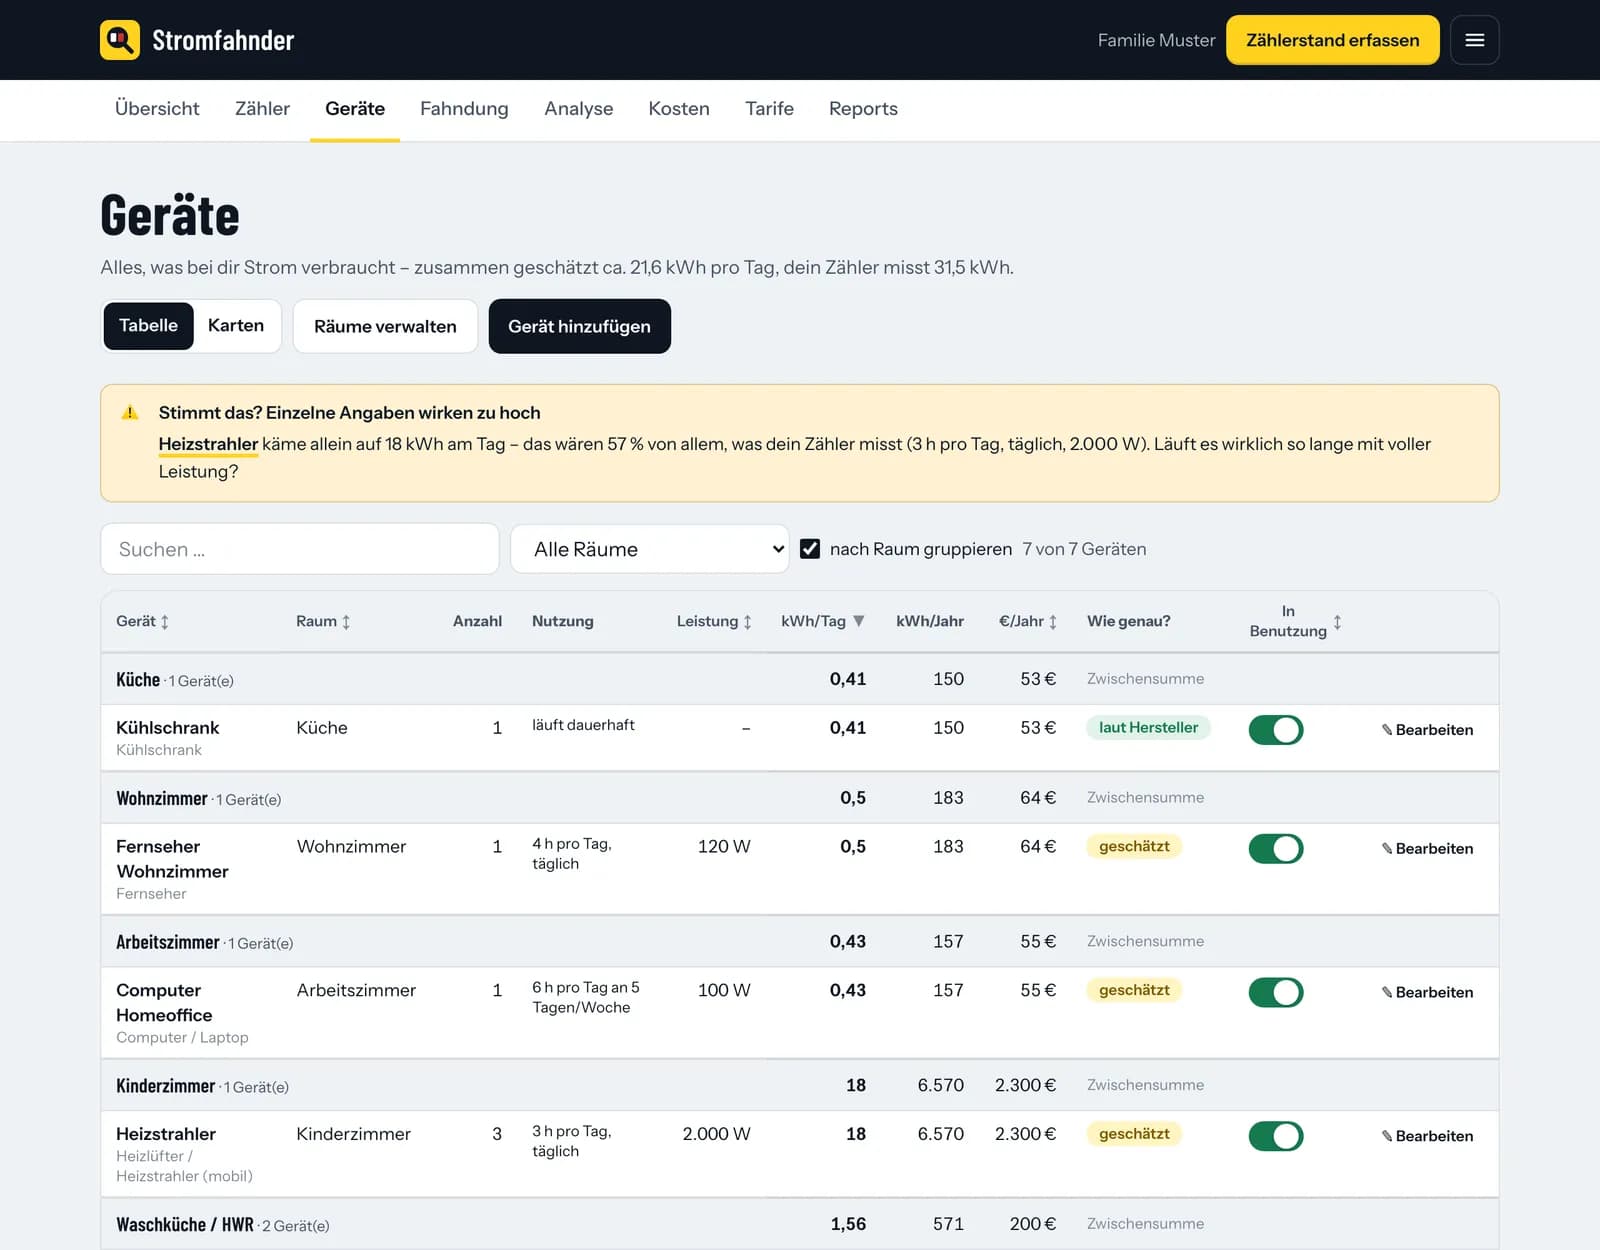Click 'Räume verwalten' button
The width and height of the screenshot is (1600, 1250).
(385, 326)
